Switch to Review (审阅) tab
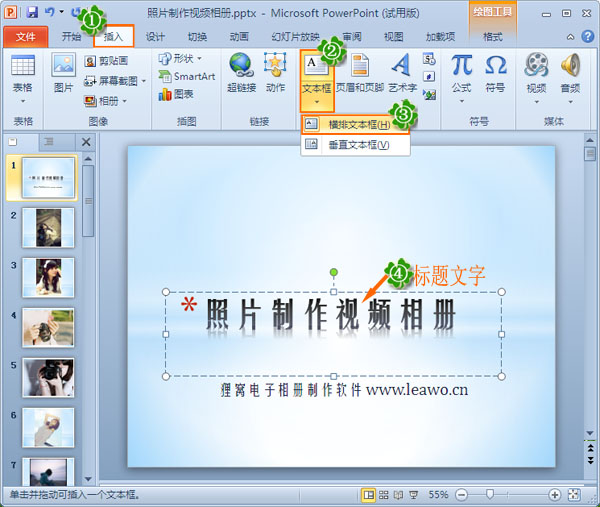The height and width of the screenshot is (507, 600). [x=352, y=37]
